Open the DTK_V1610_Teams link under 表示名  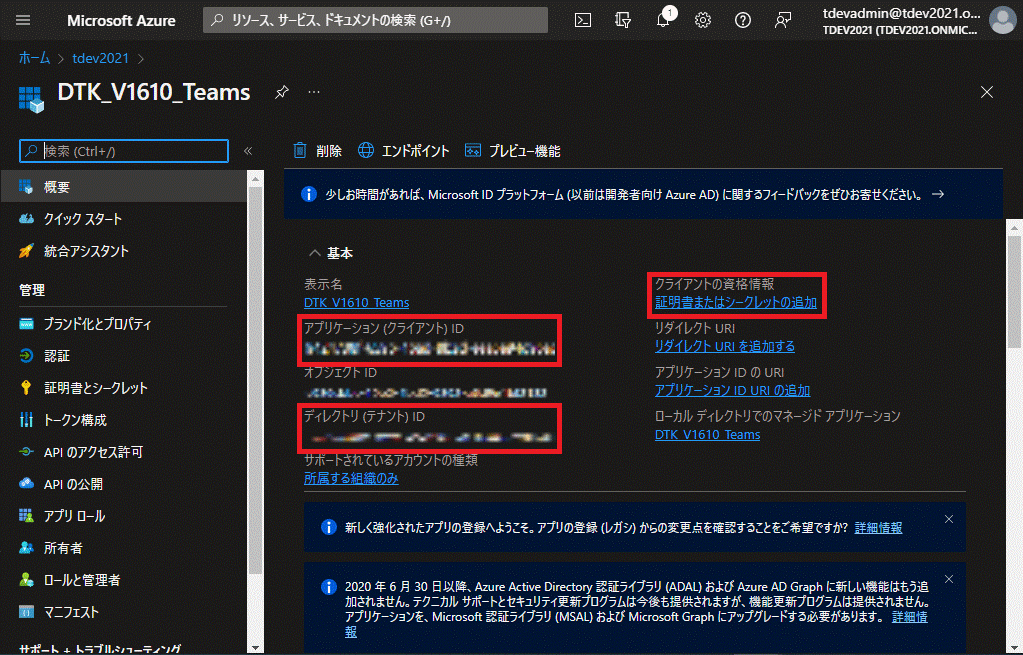coord(356,303)
